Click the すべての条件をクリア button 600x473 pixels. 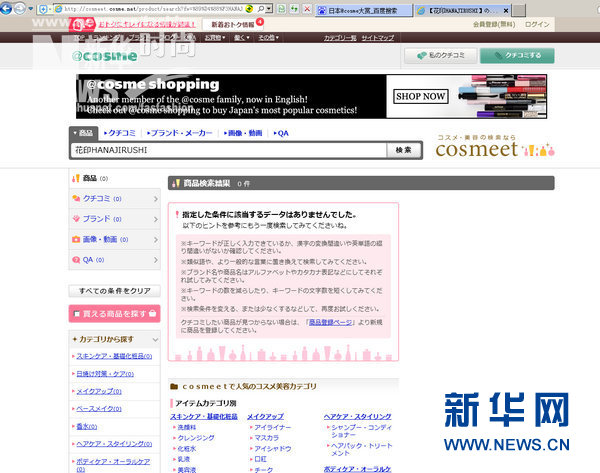coord(114,291)
